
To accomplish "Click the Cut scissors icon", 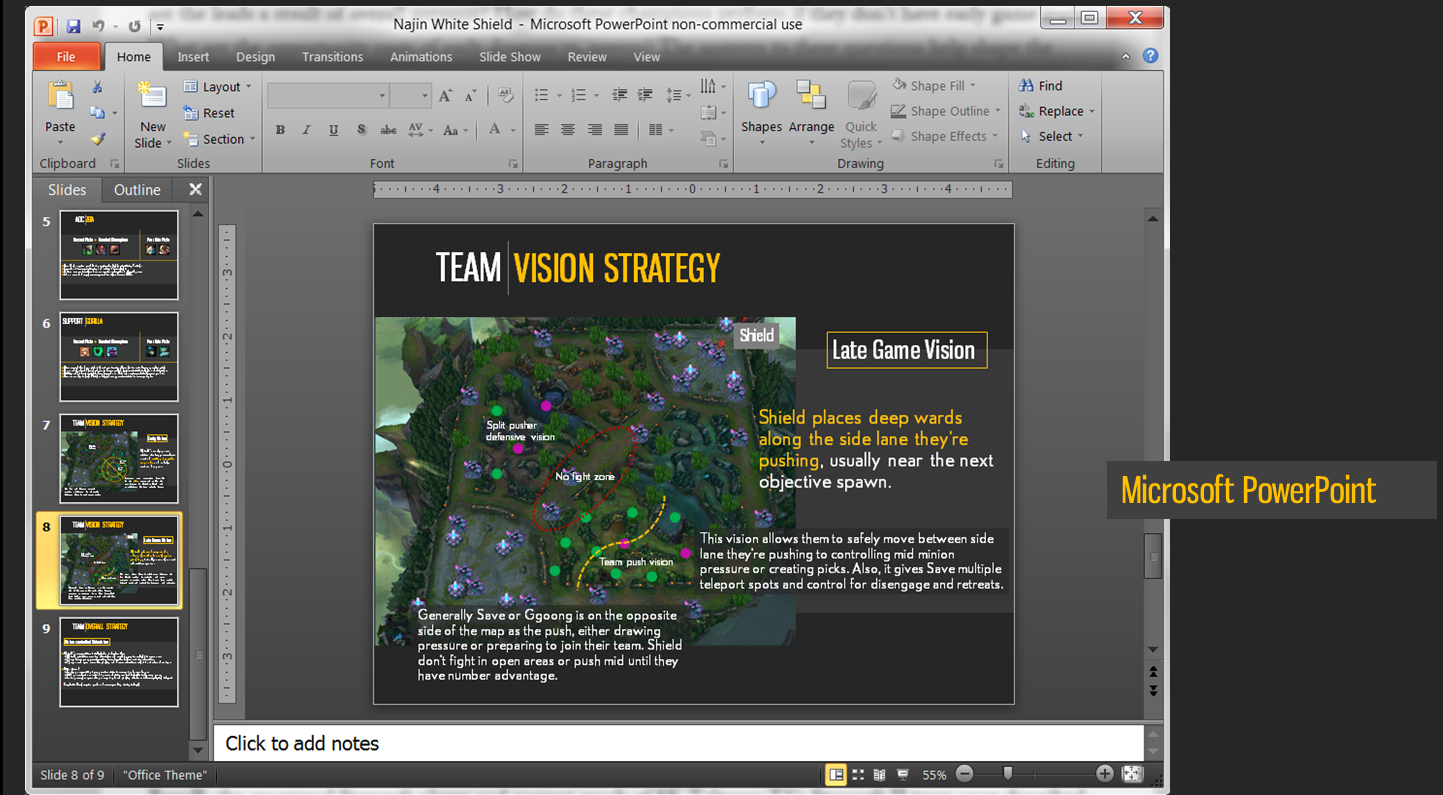I will point(97,88).
